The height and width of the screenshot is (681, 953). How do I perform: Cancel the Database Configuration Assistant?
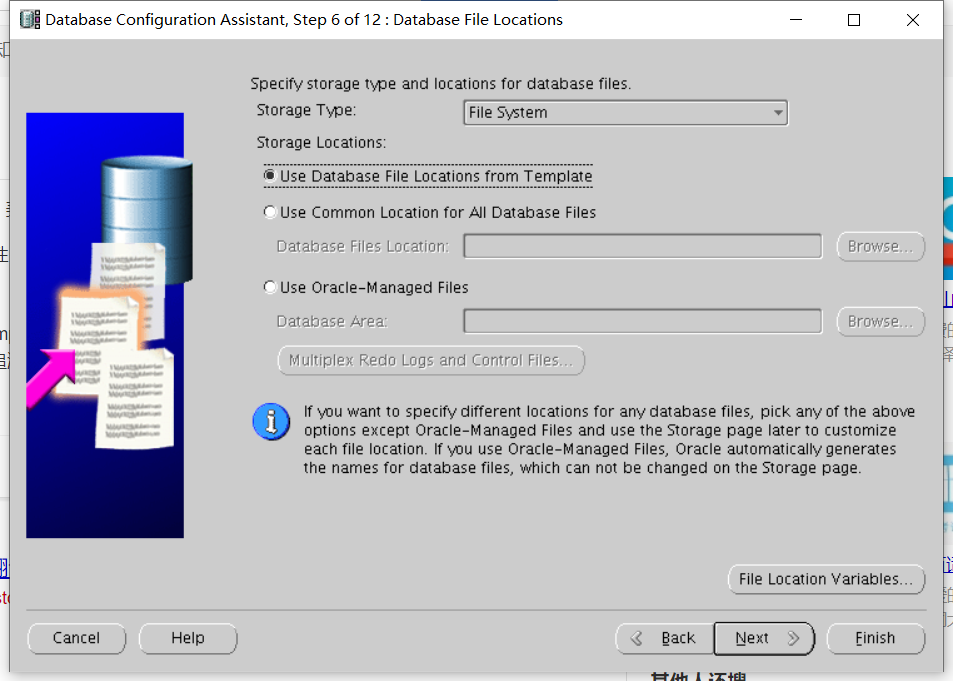(77, 638)
